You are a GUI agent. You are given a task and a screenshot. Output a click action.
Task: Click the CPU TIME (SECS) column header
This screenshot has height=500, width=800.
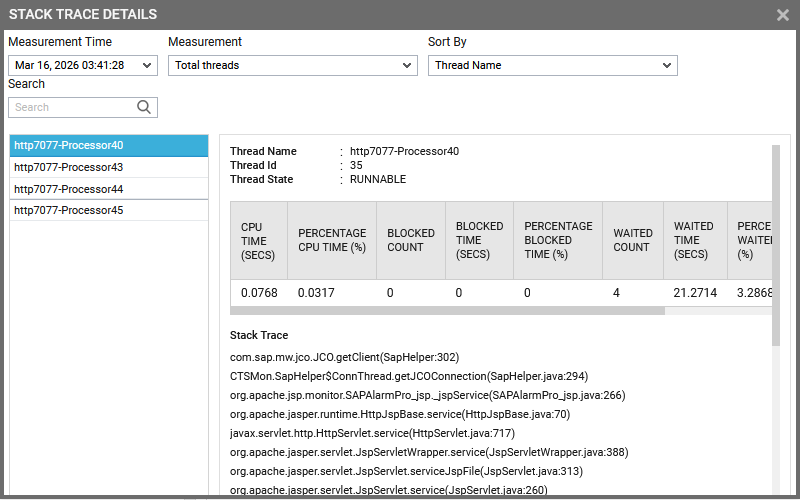(x=259, y=240)
